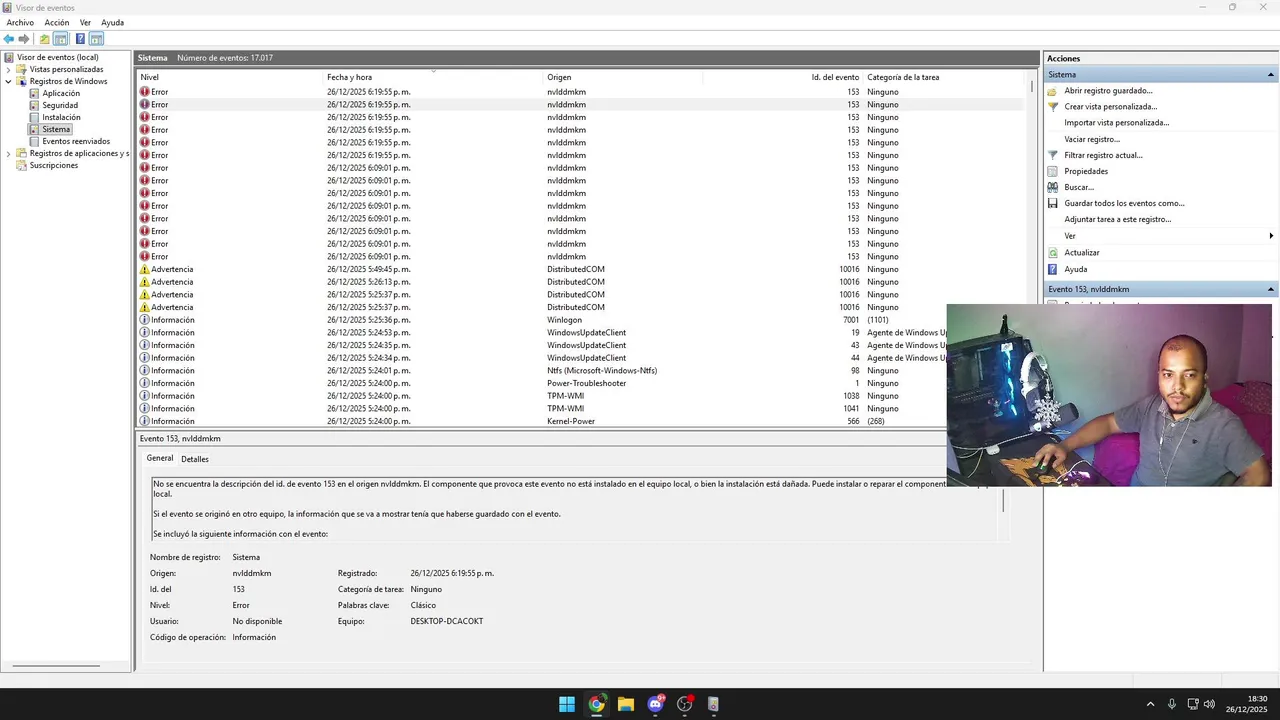This screenshot has width=1280, height=720.
Task: Click the Up one level folder icon
Action: [x=44, y=39]
